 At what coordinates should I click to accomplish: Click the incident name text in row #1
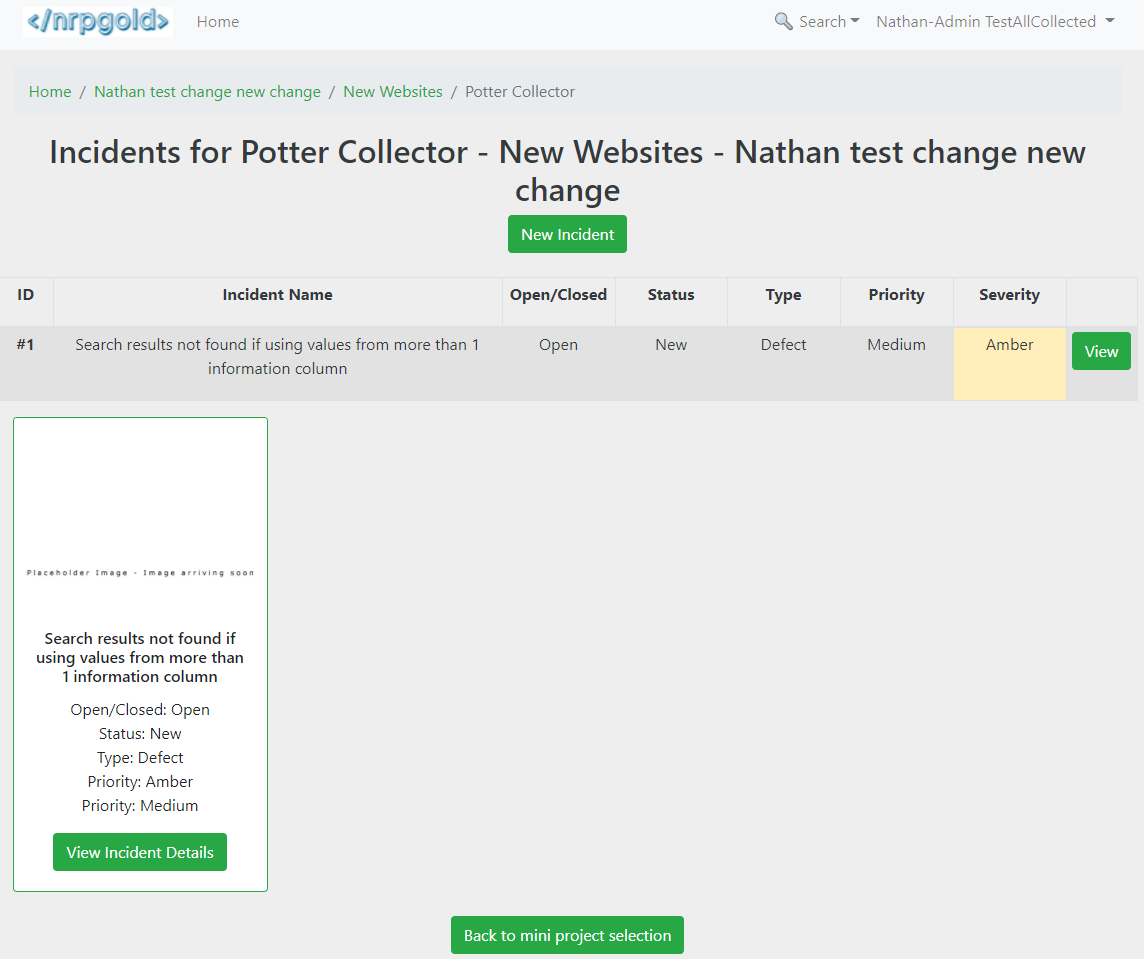point(277,356)
